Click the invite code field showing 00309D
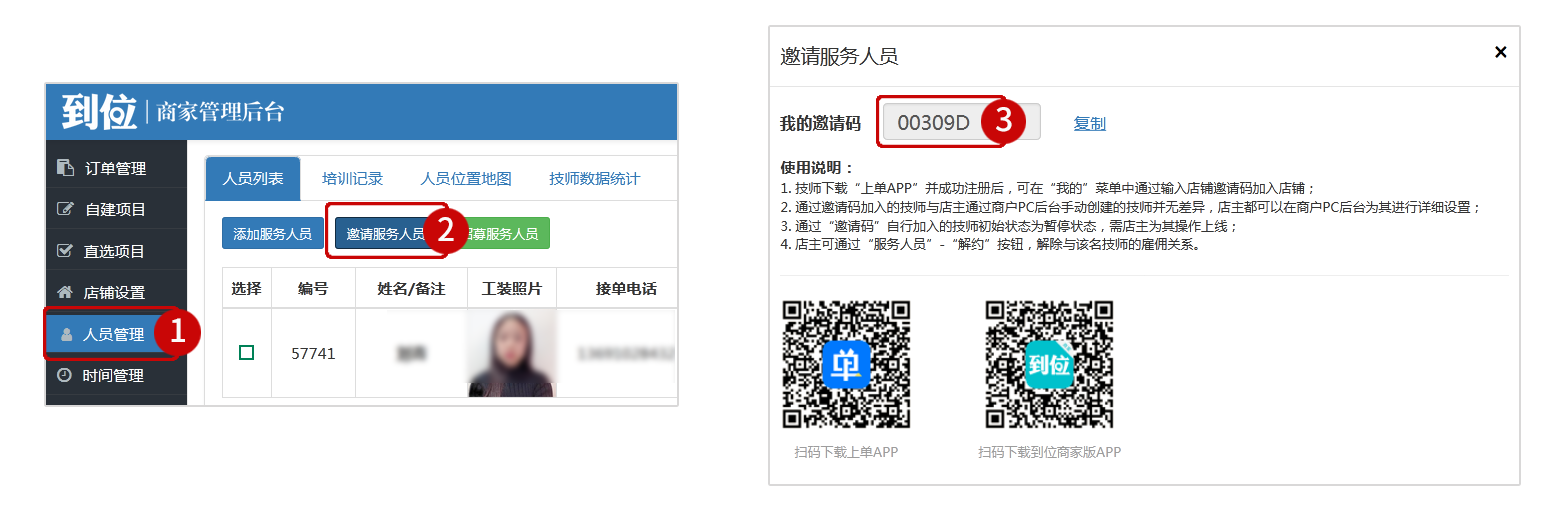This screenshot has width=1544, height=513. [x=933, y=123]
